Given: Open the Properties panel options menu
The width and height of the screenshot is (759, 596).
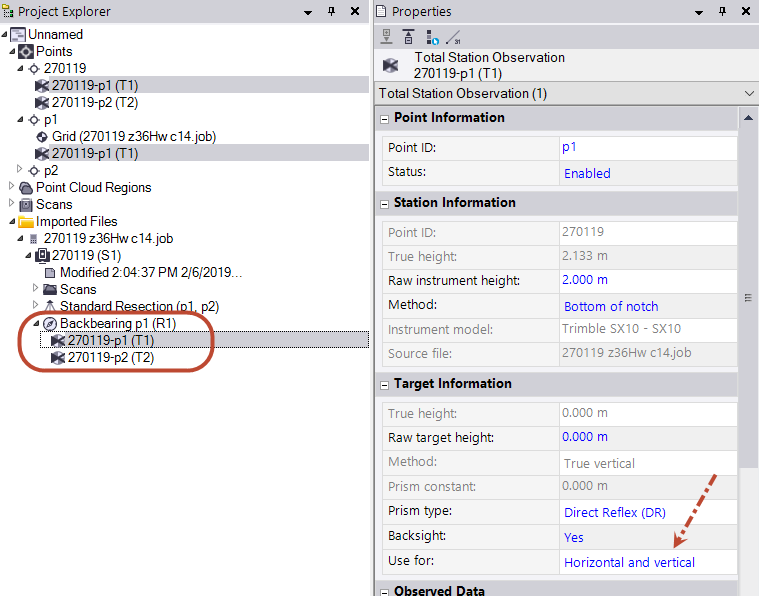Looking at the screenshot, I should click(699, 13).
